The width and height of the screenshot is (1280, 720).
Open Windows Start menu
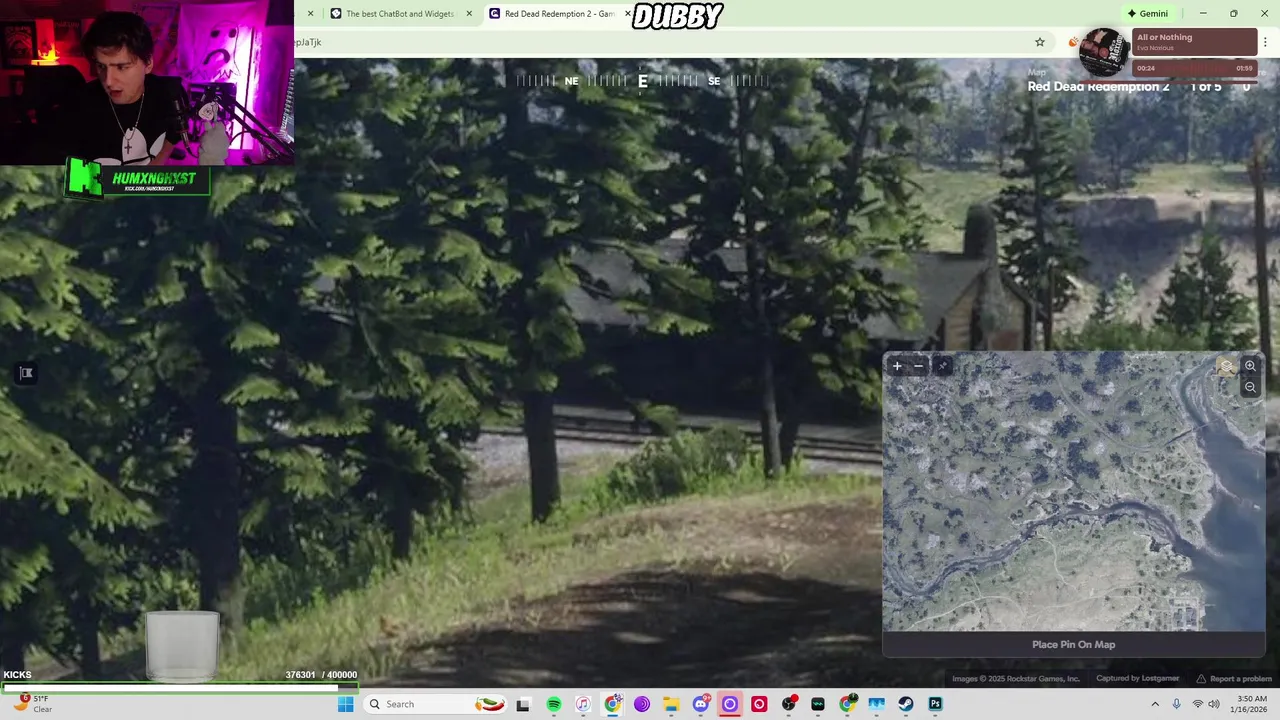point(345,704)
